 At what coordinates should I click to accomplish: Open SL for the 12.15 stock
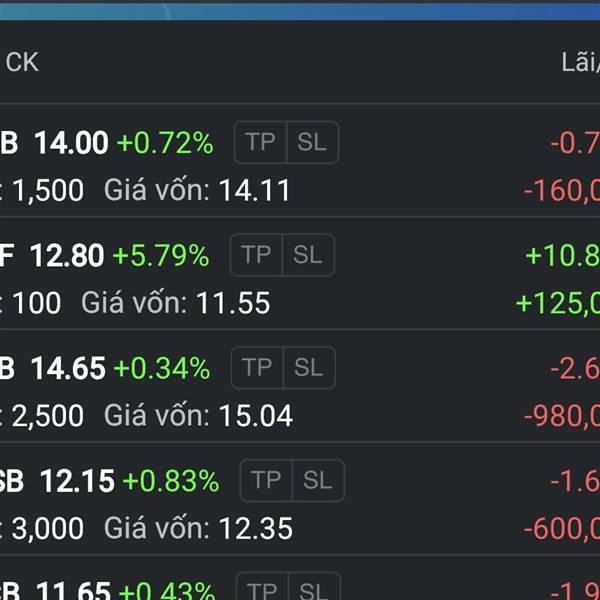tap(318, 481)
